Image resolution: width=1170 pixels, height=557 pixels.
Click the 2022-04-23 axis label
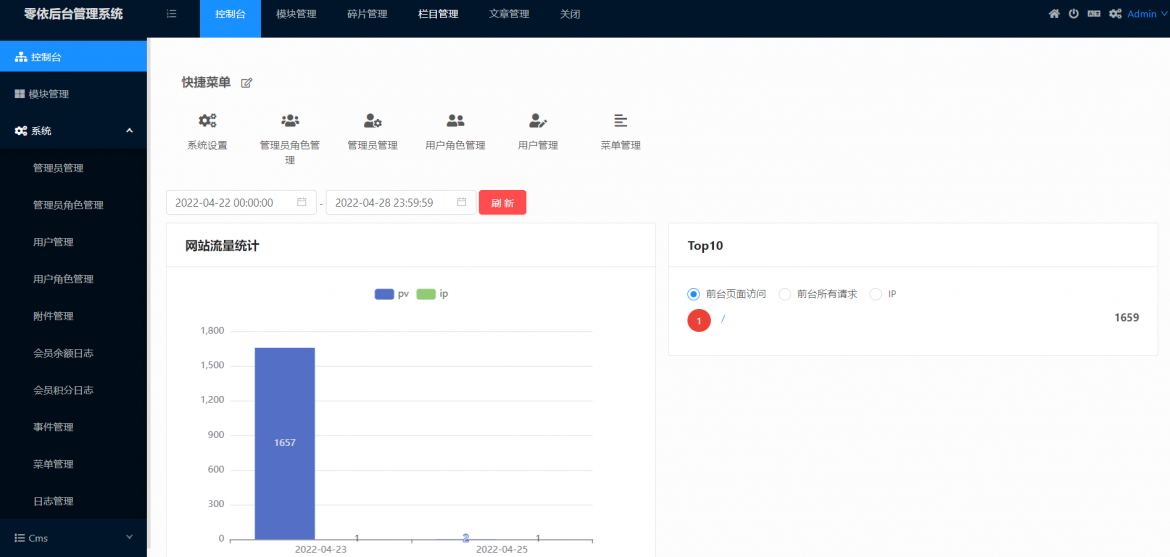321,549
